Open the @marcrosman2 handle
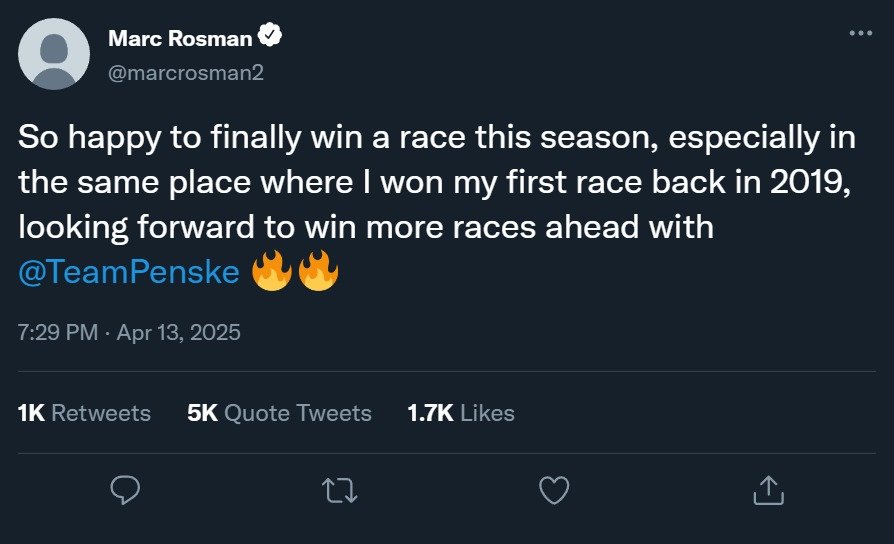Image resolution: width=894 pixels, height=544 pixels. coord(186,72)
